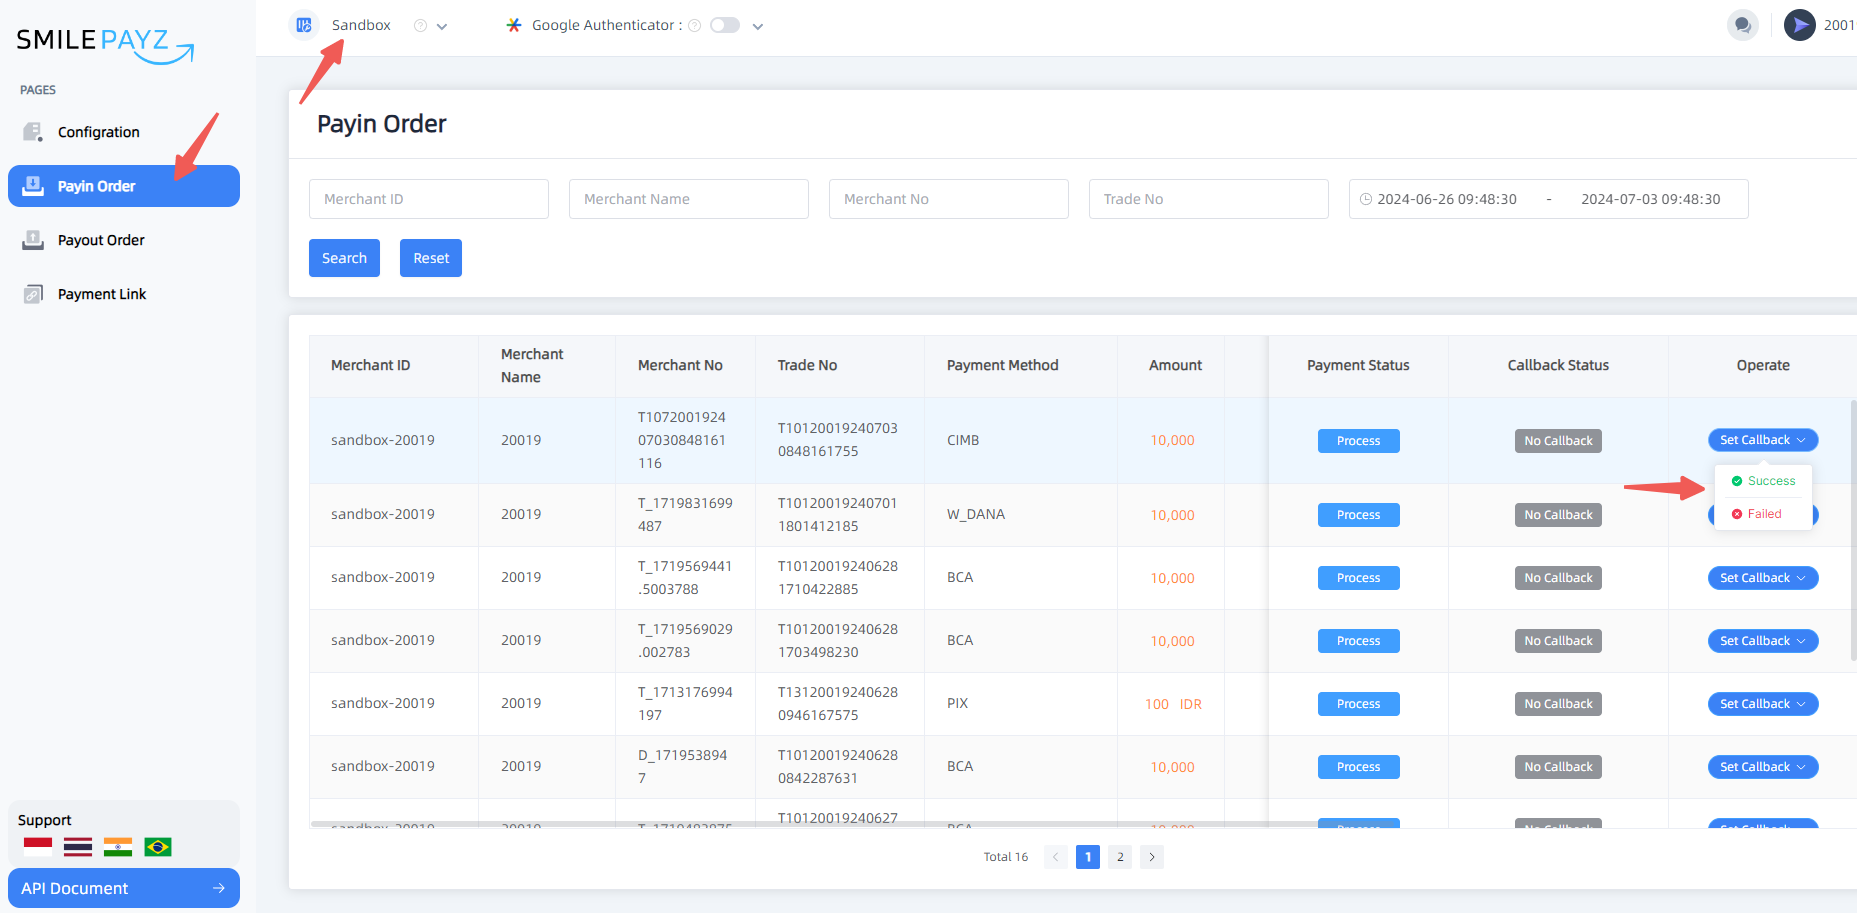
Task: Go to pagination page 2
Action: (1120, 857)
